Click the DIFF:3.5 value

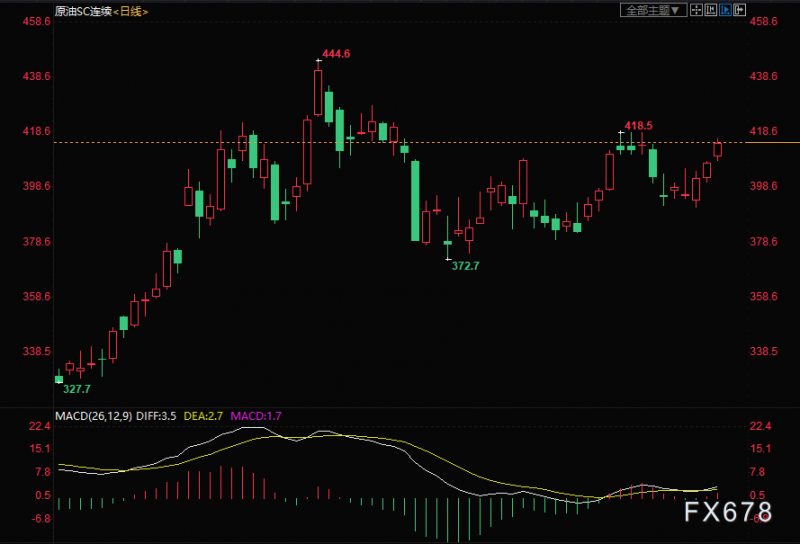(x=156, y=416)
